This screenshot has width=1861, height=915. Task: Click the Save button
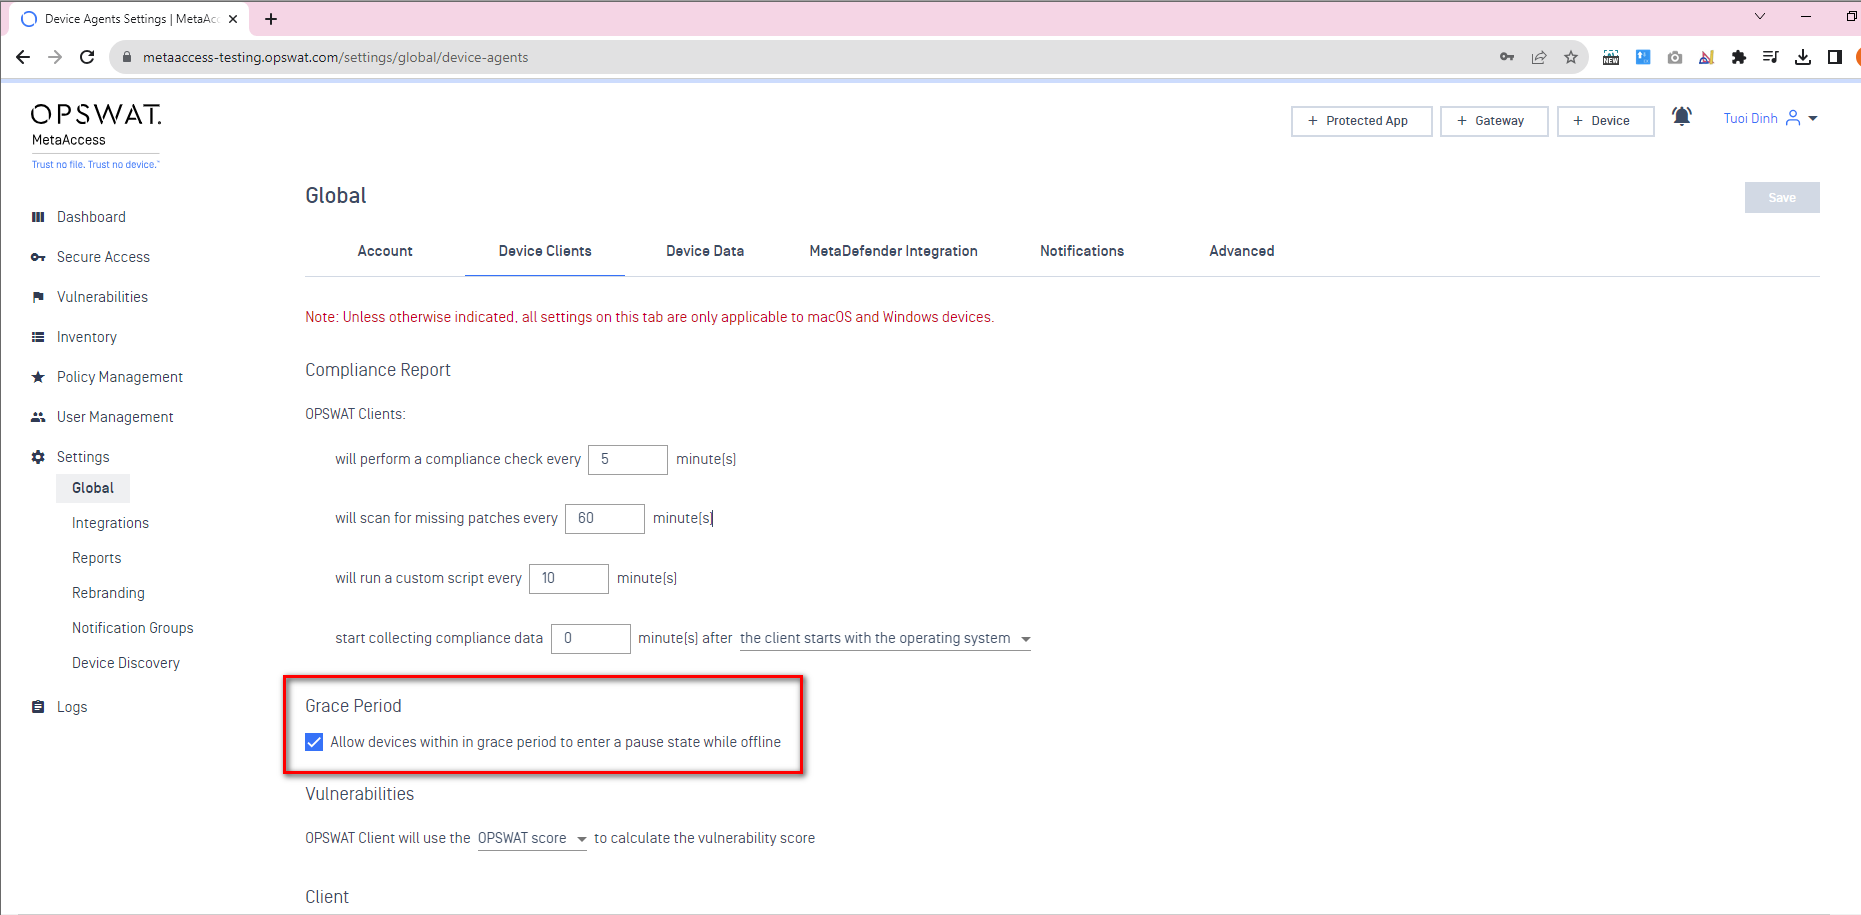1782,198
